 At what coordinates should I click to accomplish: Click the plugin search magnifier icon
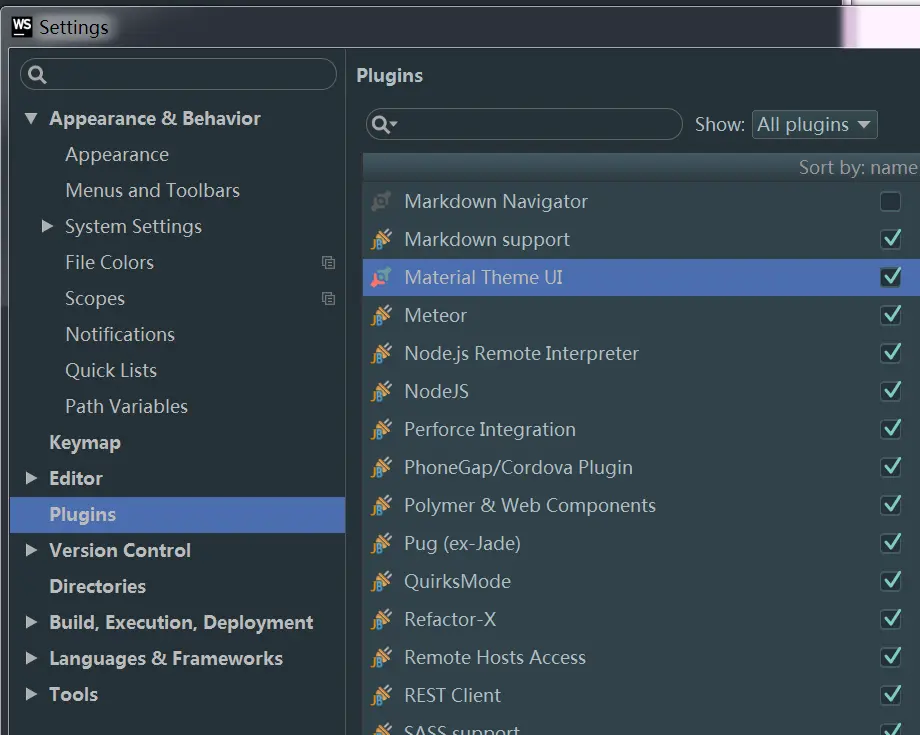coord(382,124)
